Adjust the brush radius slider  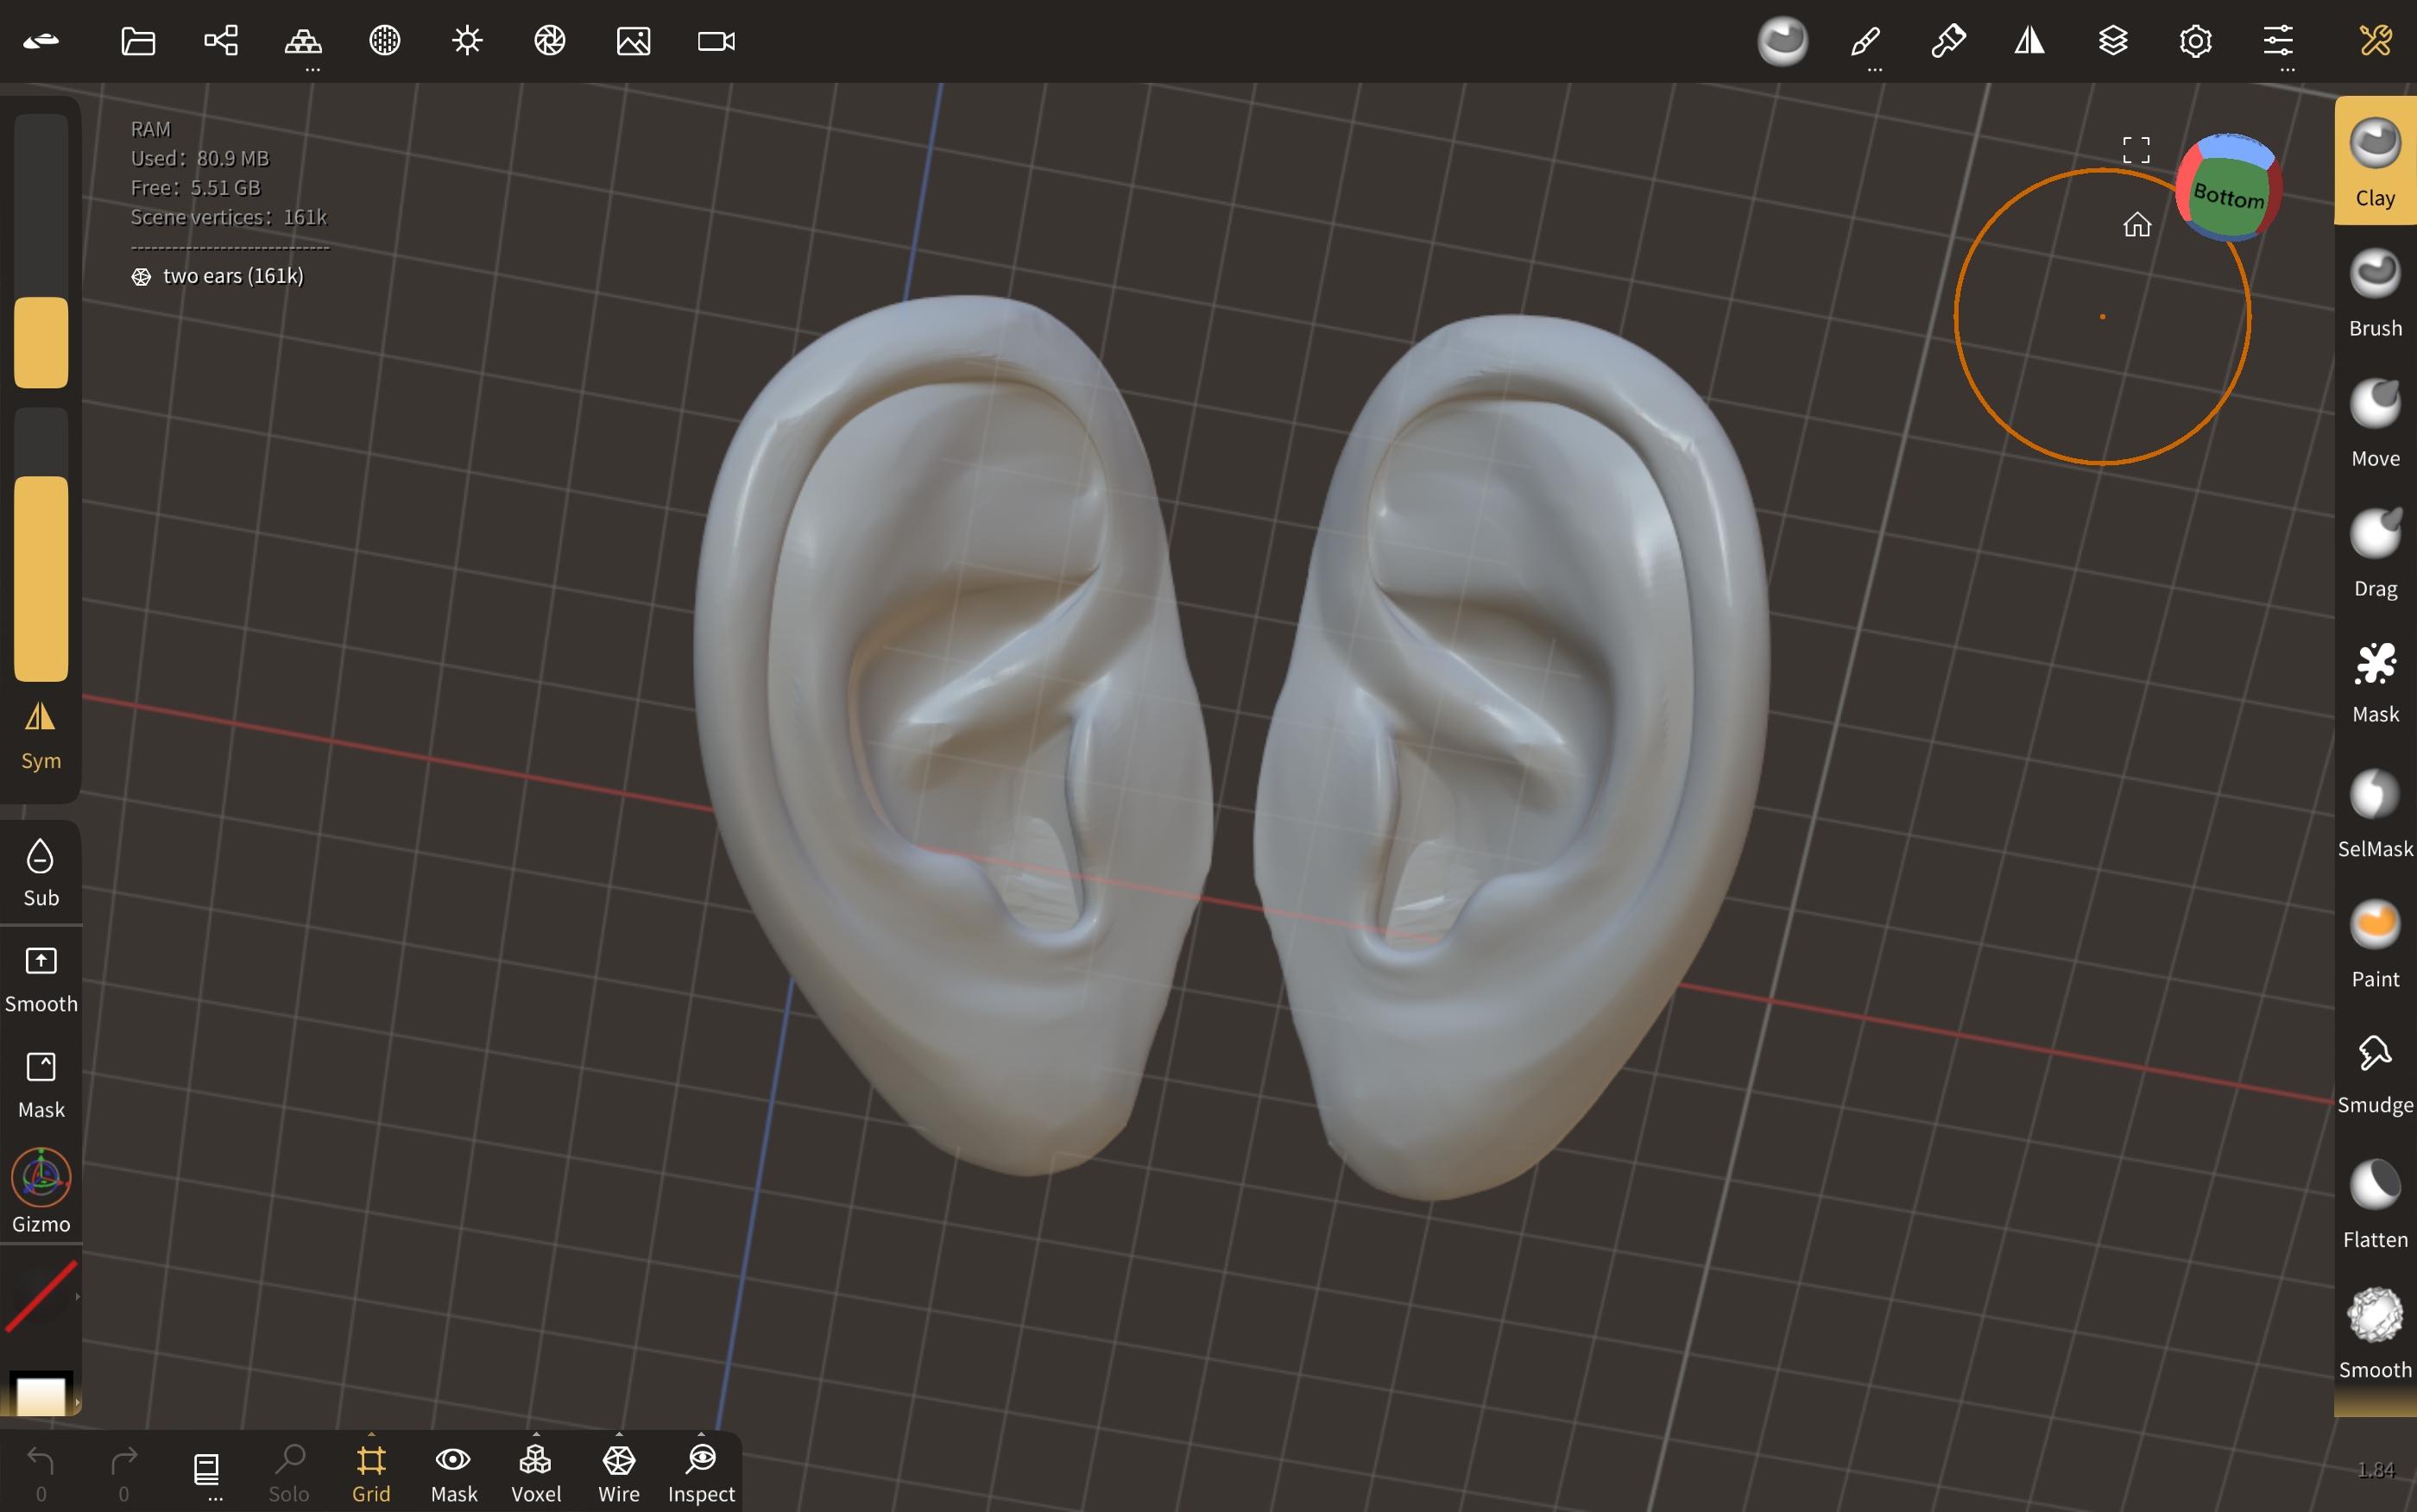[41, 250]
